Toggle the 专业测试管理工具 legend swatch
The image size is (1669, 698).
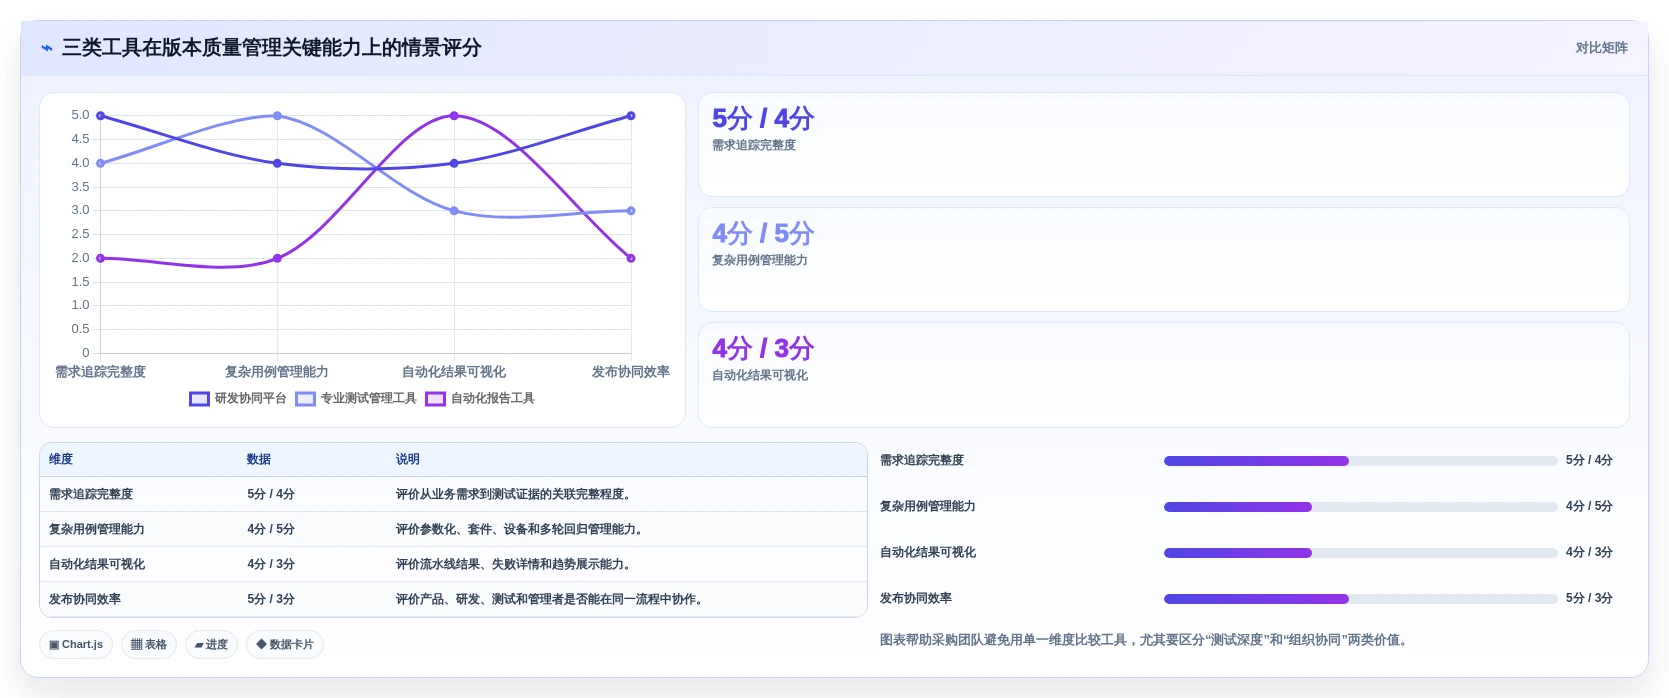(305, 399)
